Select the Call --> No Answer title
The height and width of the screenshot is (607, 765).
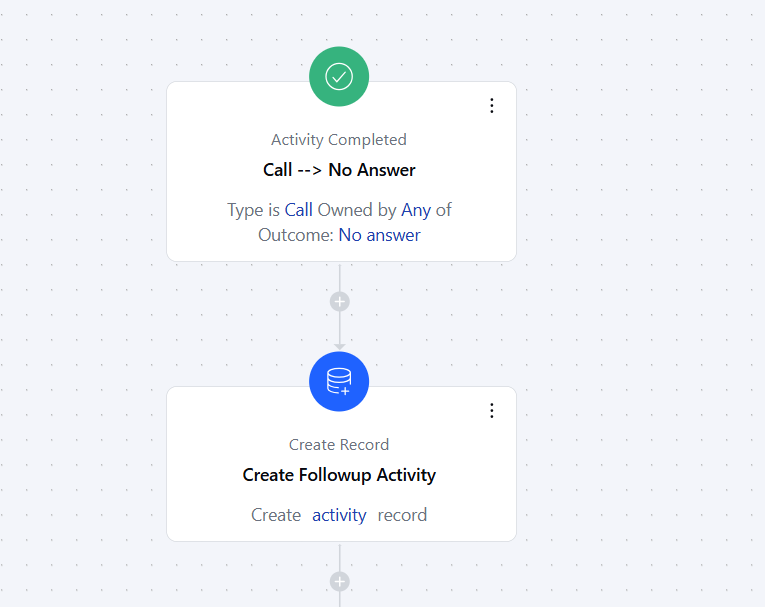point(339,170)
